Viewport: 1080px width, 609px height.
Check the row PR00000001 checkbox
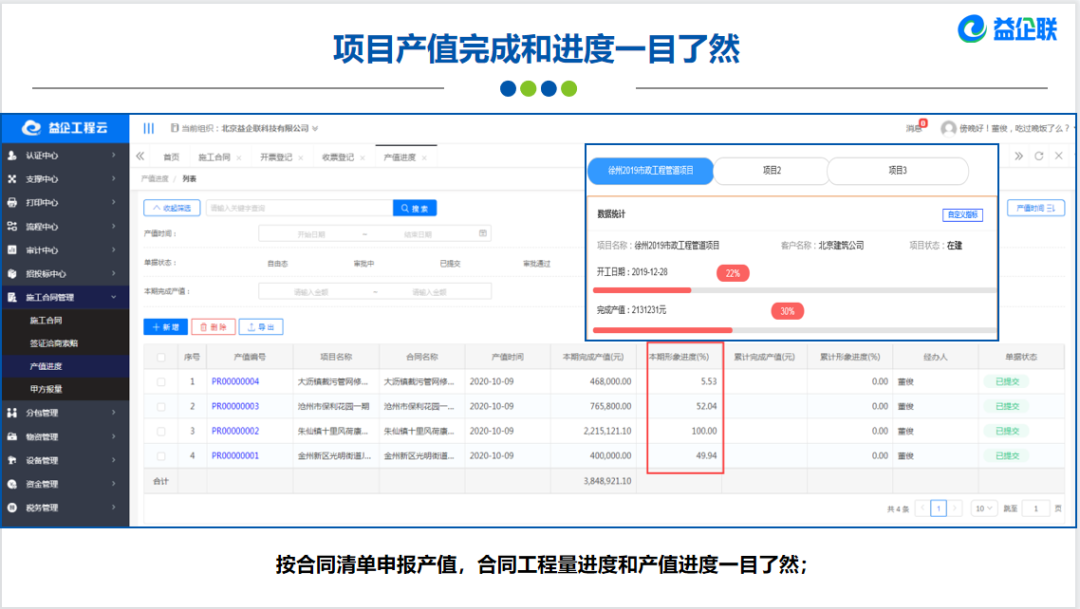pyautogui.click(x=161, y=456)
